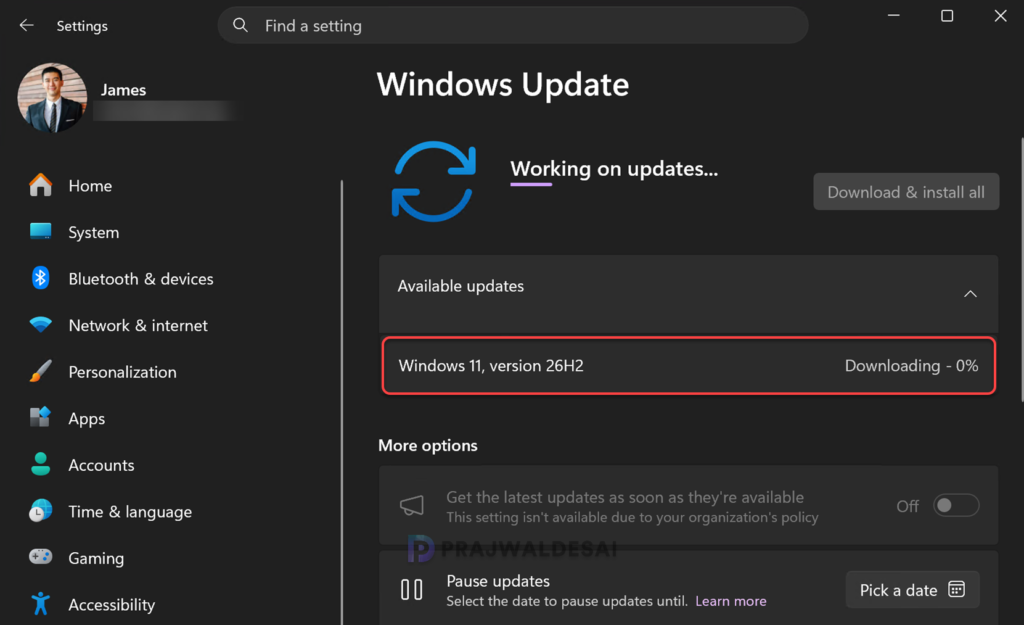Click James profile picture
Viewport: 1024px width, 625px height.
(52, 98)
